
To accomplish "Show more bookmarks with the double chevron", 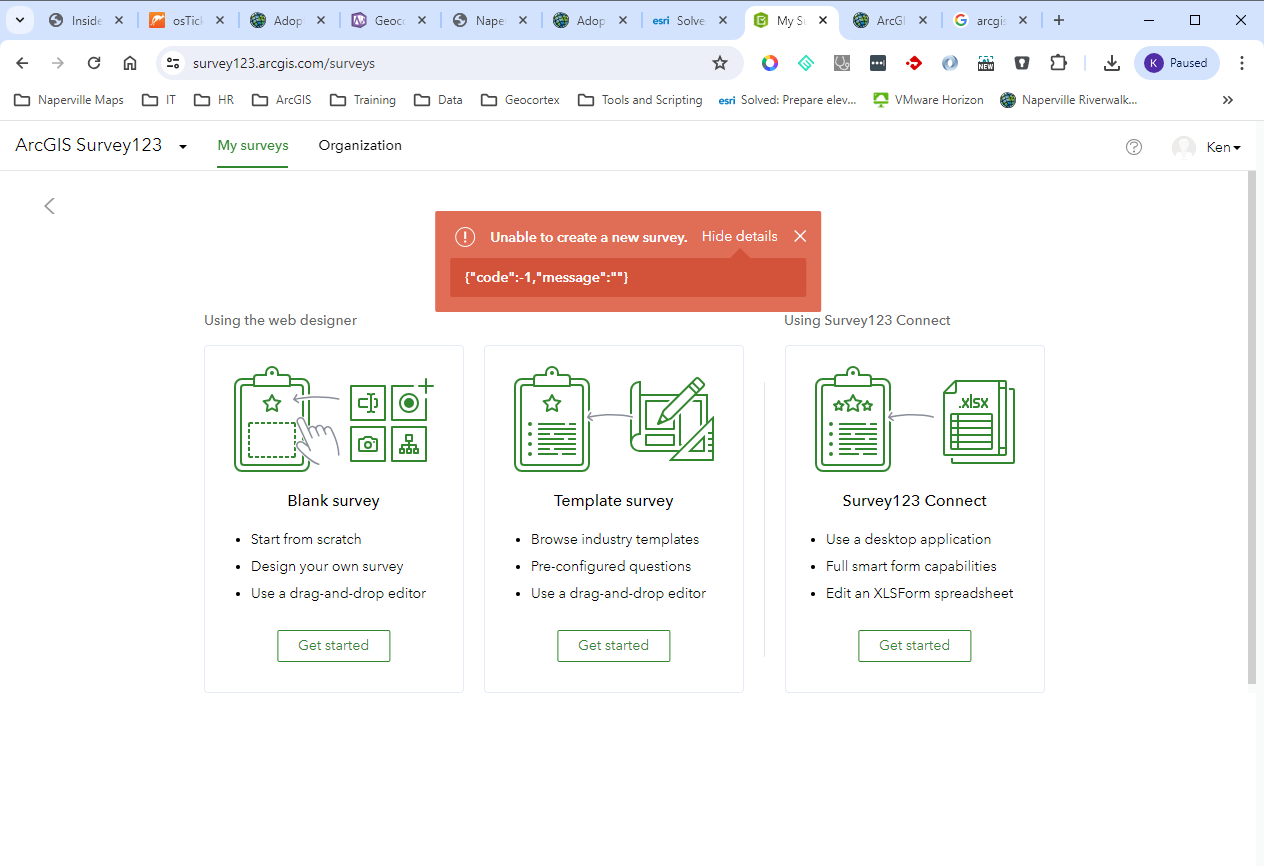I will click(x=1228, y=100).
